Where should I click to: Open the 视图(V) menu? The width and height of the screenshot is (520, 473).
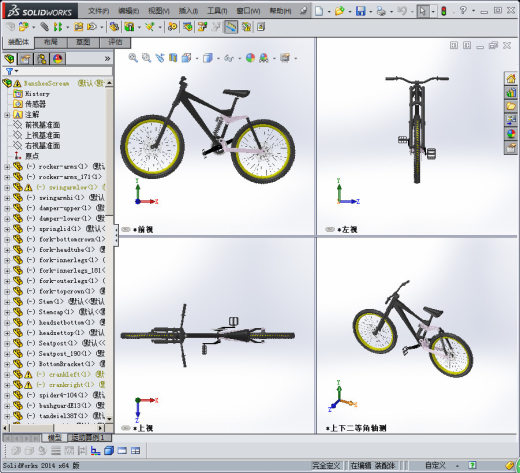coord(159,11)
